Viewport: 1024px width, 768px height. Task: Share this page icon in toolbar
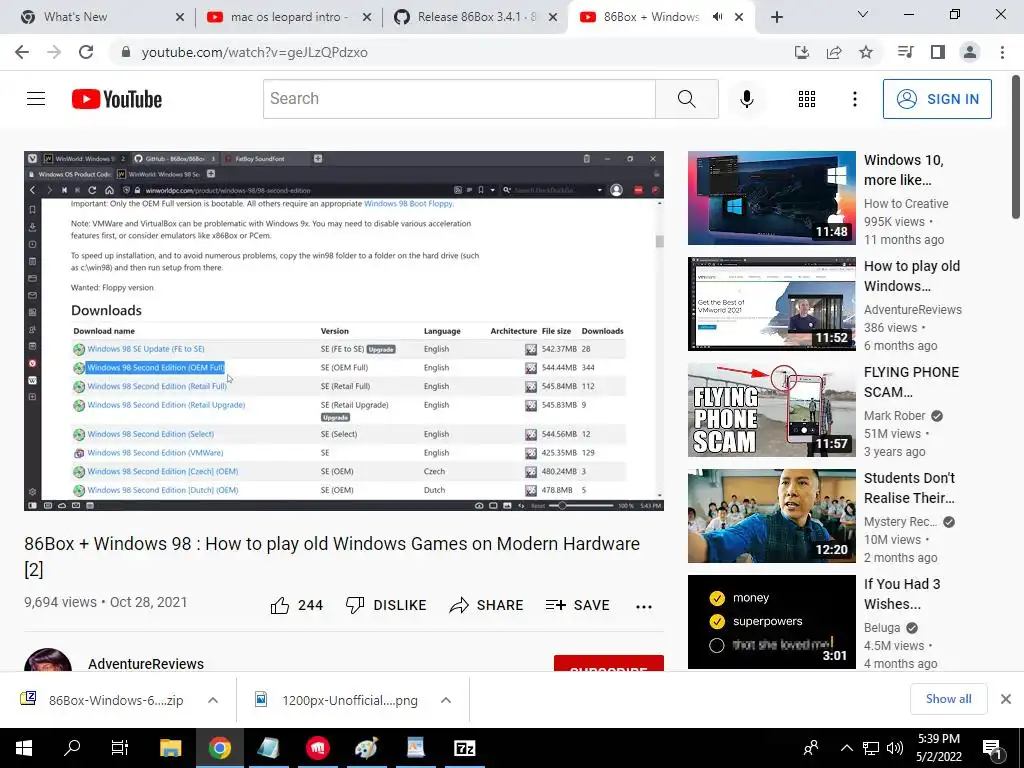(x=834, y=52)
